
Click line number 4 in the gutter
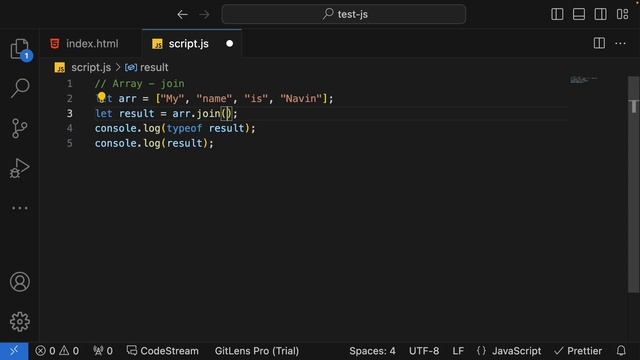pyautogui.click(x=69, y=128)
